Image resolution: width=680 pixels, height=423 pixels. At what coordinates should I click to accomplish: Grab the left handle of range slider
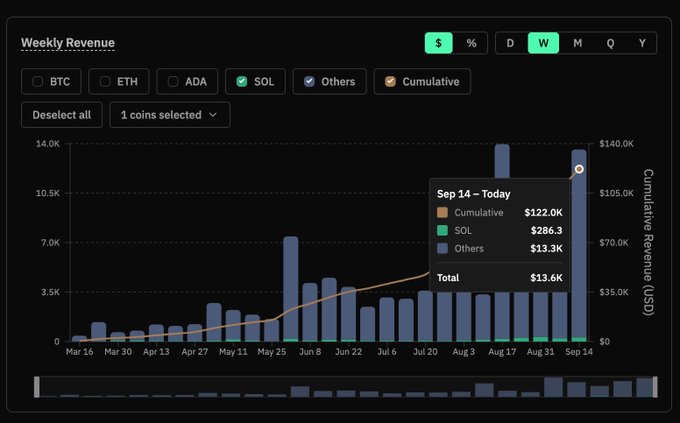(37, 387)
